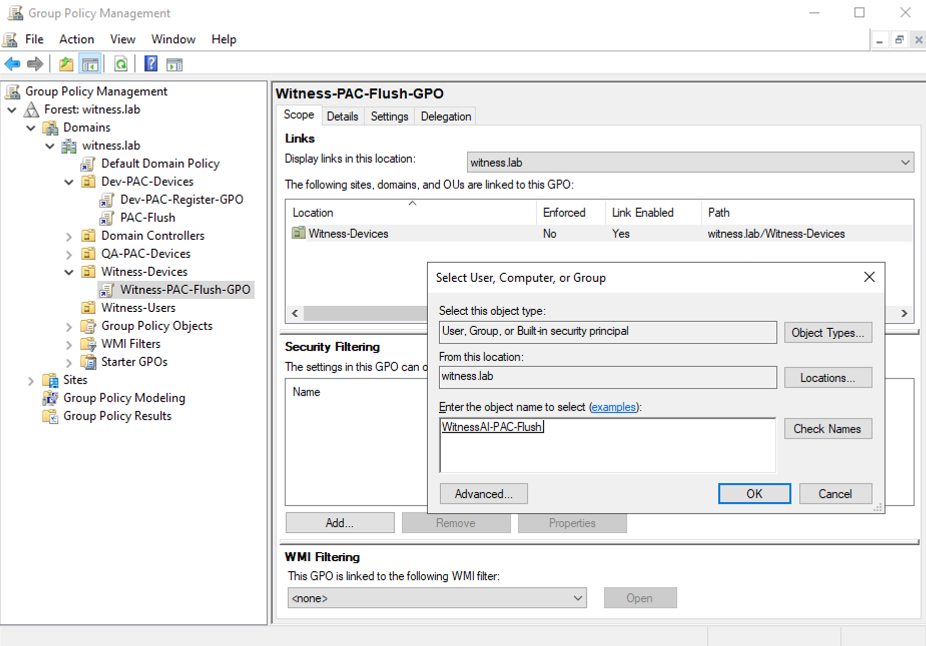The image size is (926, 646).
Task: Open the File menu
Action: [x=34, y=40]
